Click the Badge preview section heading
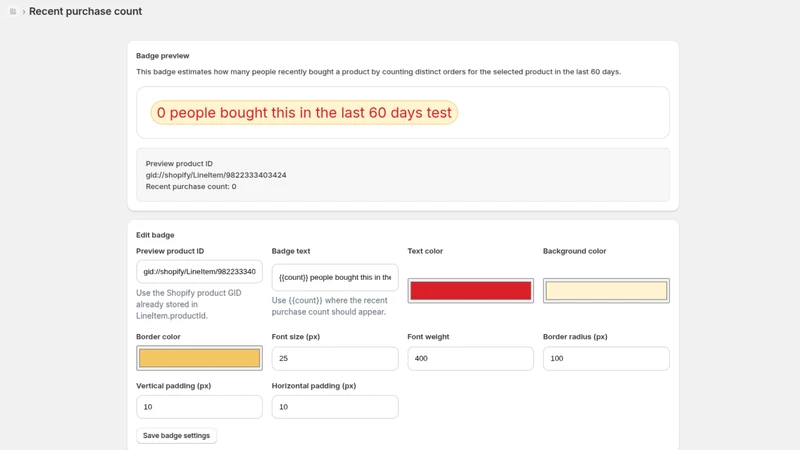Screen dimensions: 800x450 (162, 56)
